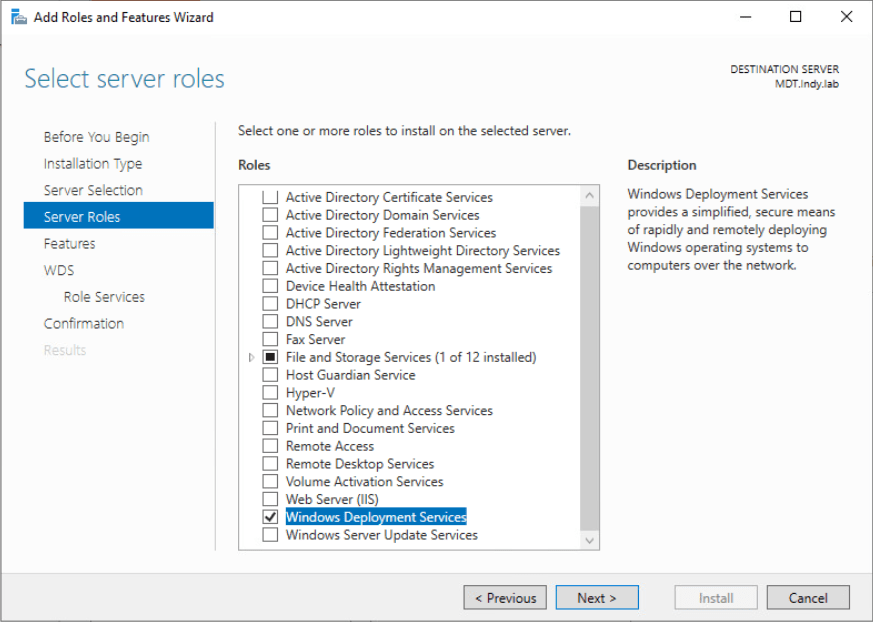
Task: Open the Installation Type page
Action: tap(92, 164)
